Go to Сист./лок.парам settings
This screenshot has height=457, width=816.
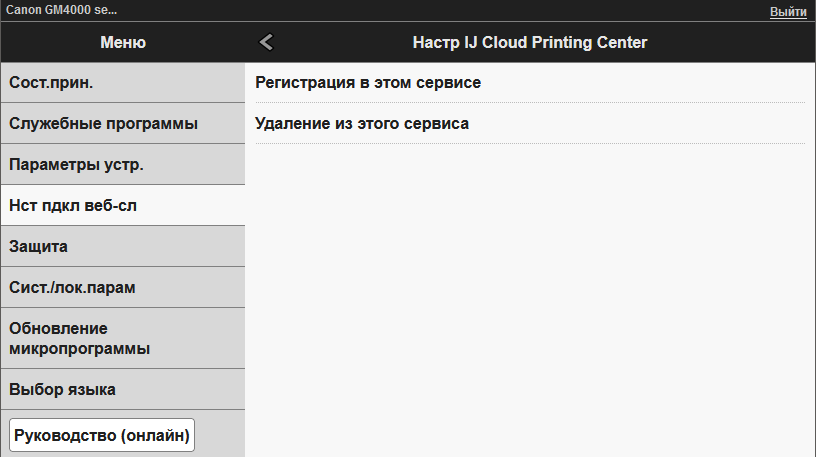pyautogui.click(x=122, y=287)
